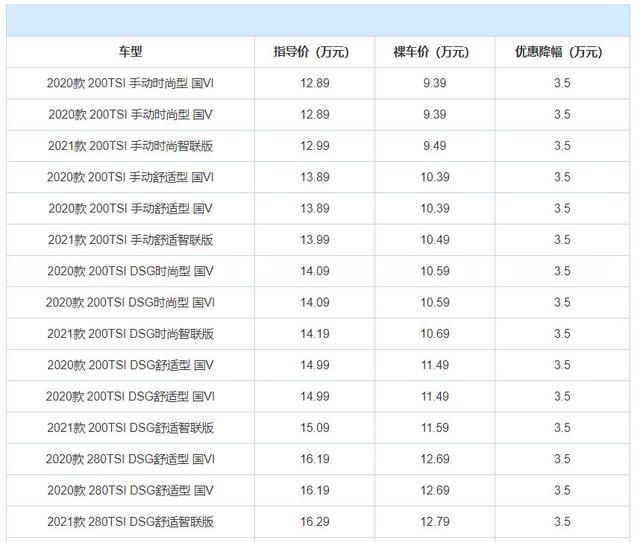The height and width of the screenshot is (543, 640).
Task: Click 3.5 discount in 2021款 手动舒适智联版 row
Action: tap(562, 240)
